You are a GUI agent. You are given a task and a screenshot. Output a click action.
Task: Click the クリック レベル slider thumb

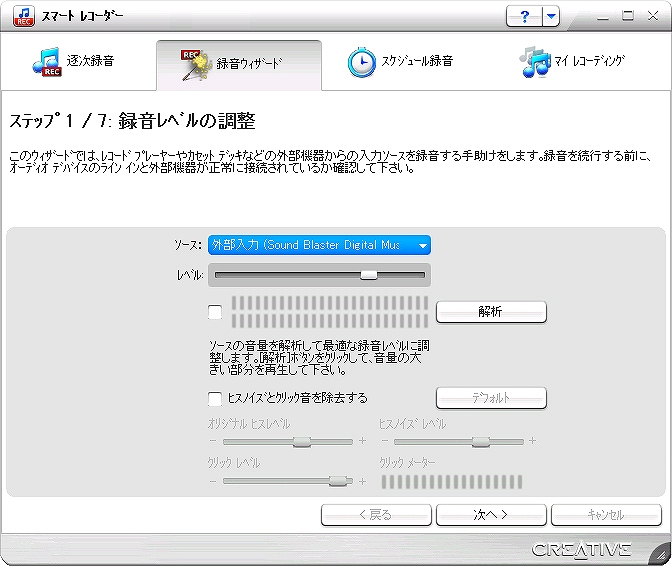click(338, 481)
